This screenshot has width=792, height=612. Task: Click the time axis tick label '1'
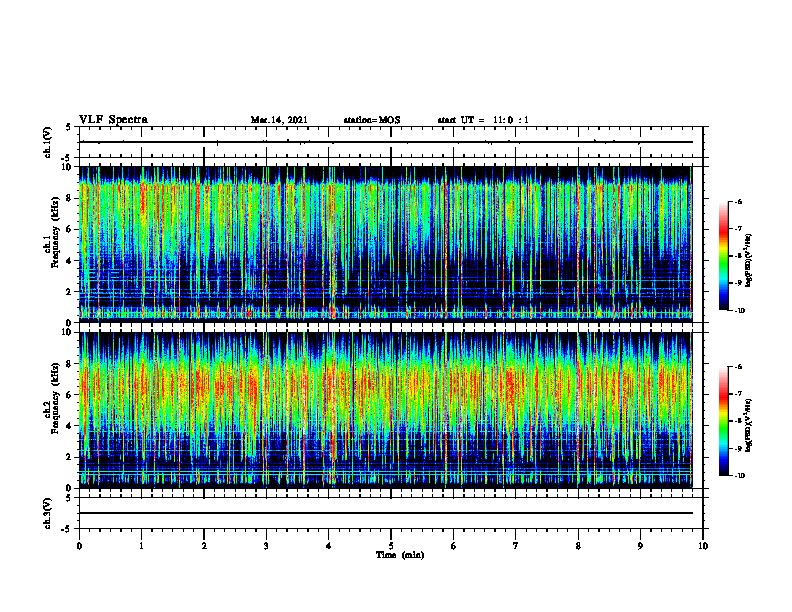(x=141, y=546)
